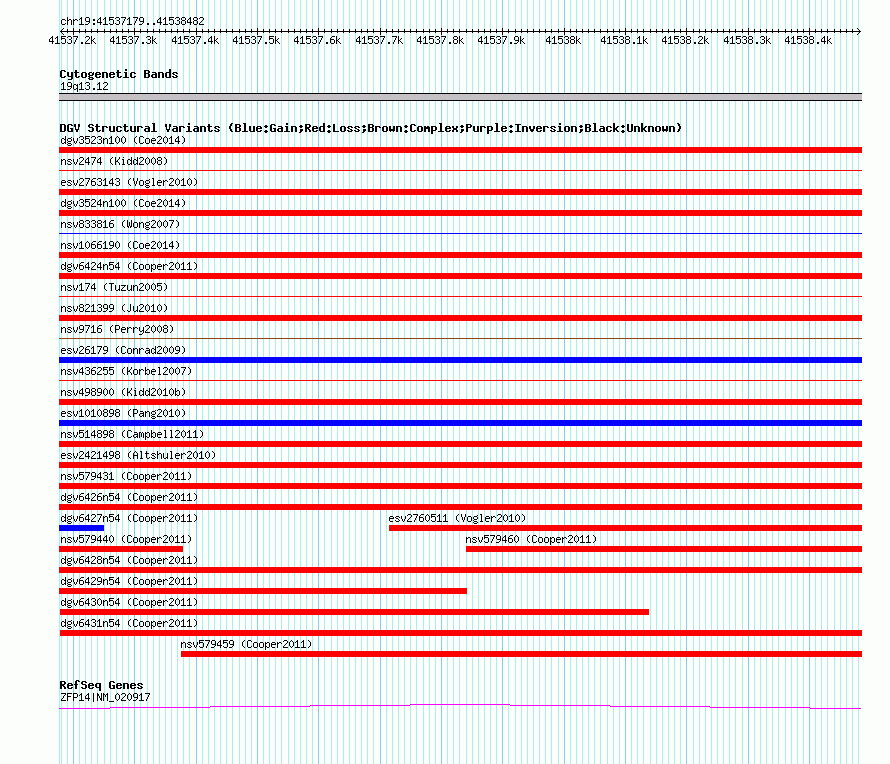Select the nsv833816 (Wong2007) variant label
890x764 pixels.
pyautogui.click(x=120, y=224)
